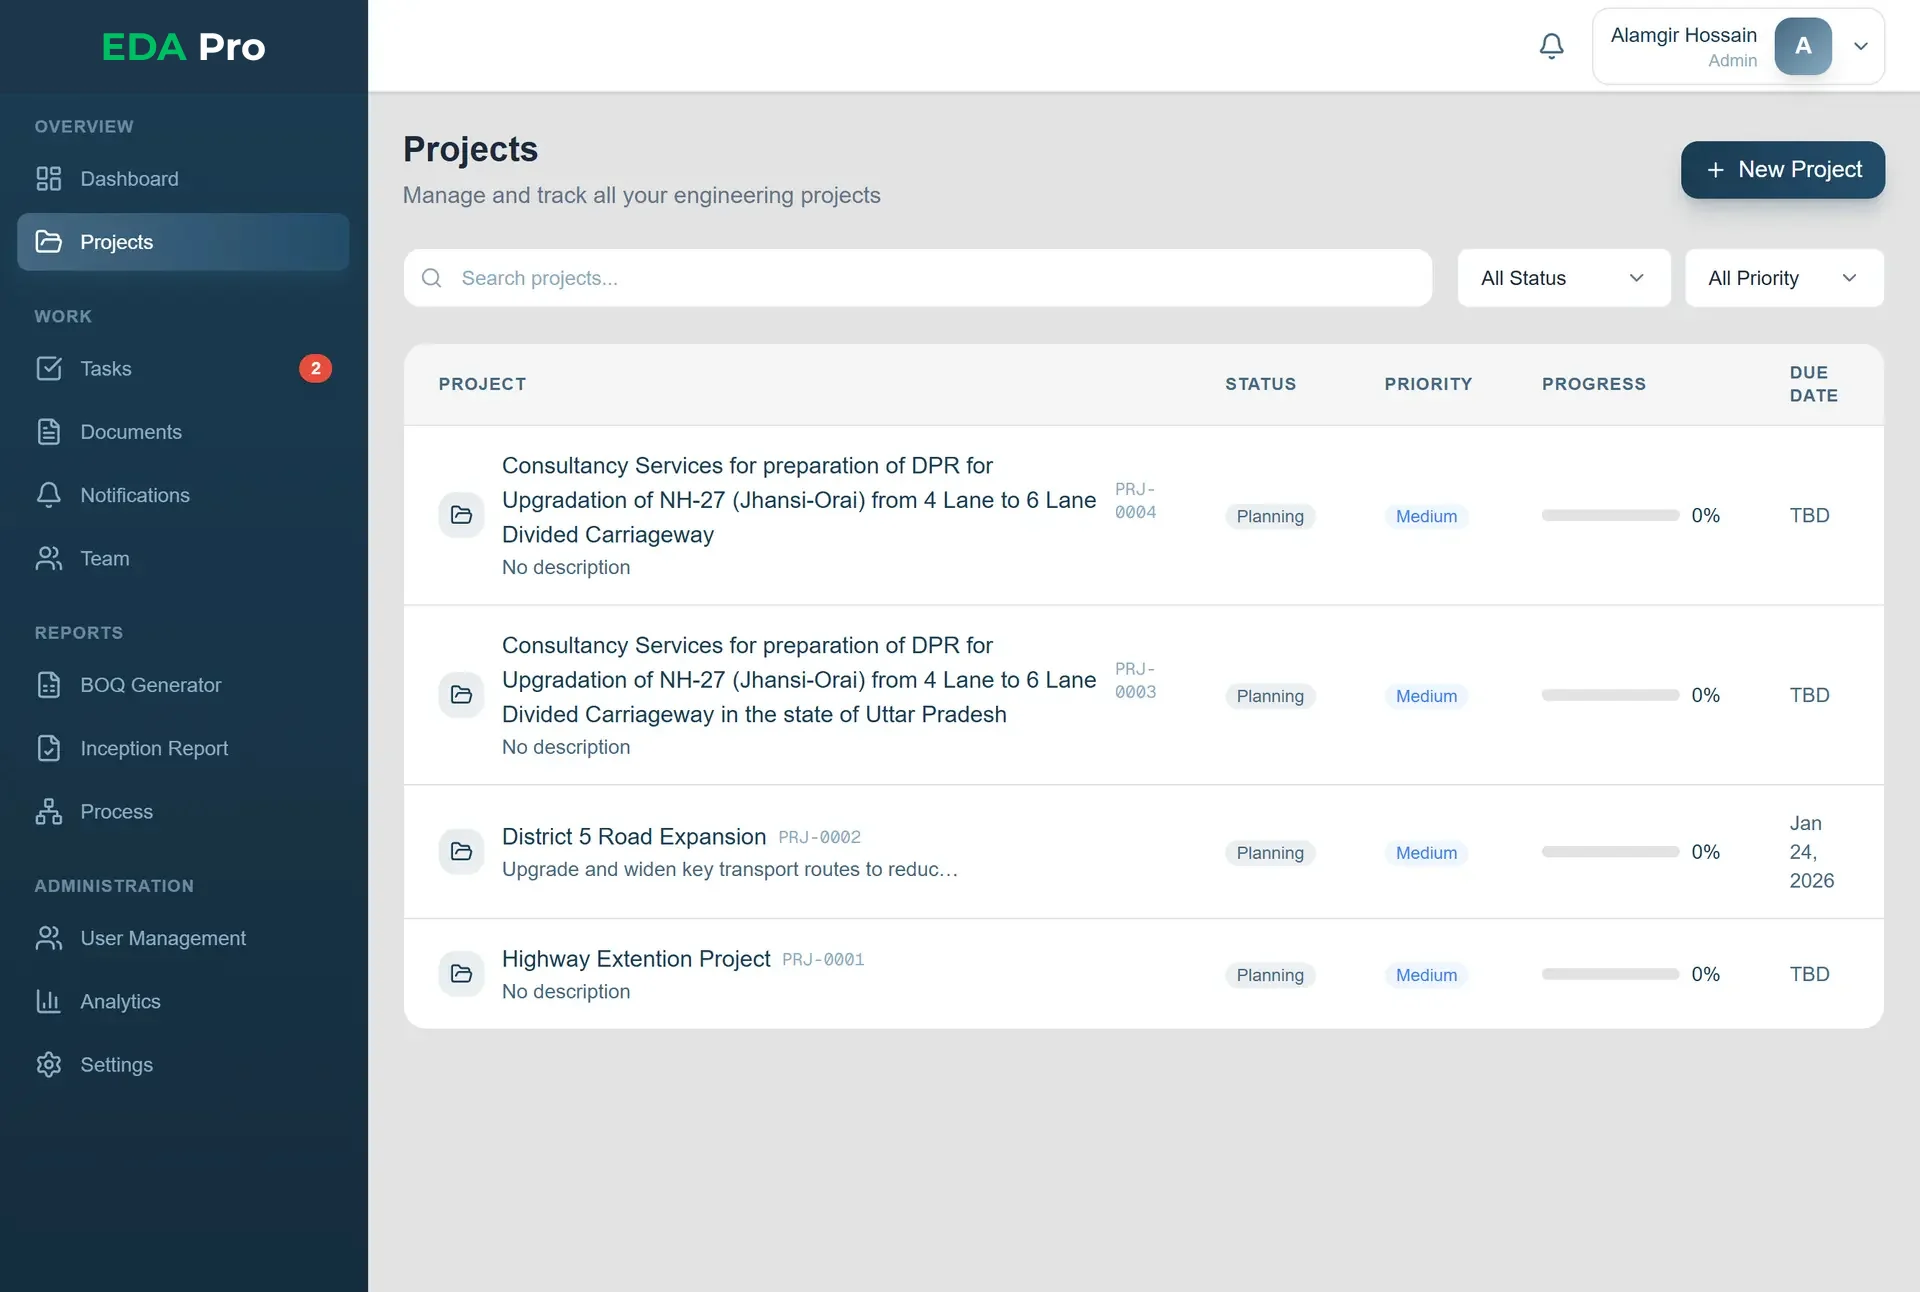Screen dimensions: 1920x1292
Task: Click the New Project button
Action: point(1782,169)
